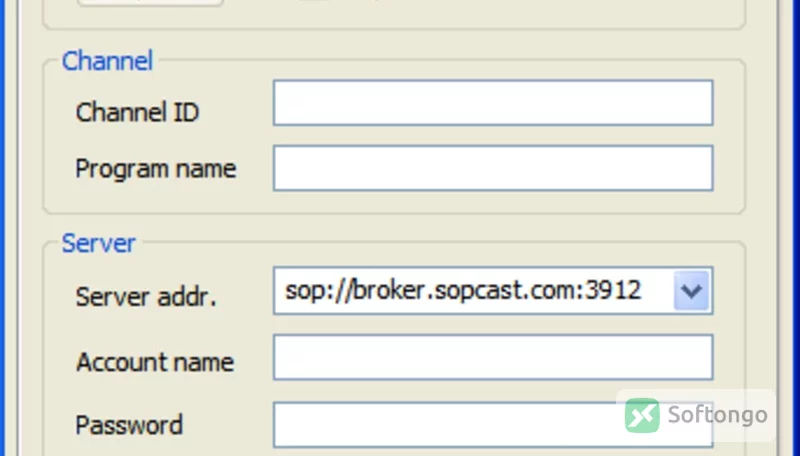The width and height of the screenshot is (800, 456).
Task: Click the Channel group heading
Action: click(x=107, y=61)
